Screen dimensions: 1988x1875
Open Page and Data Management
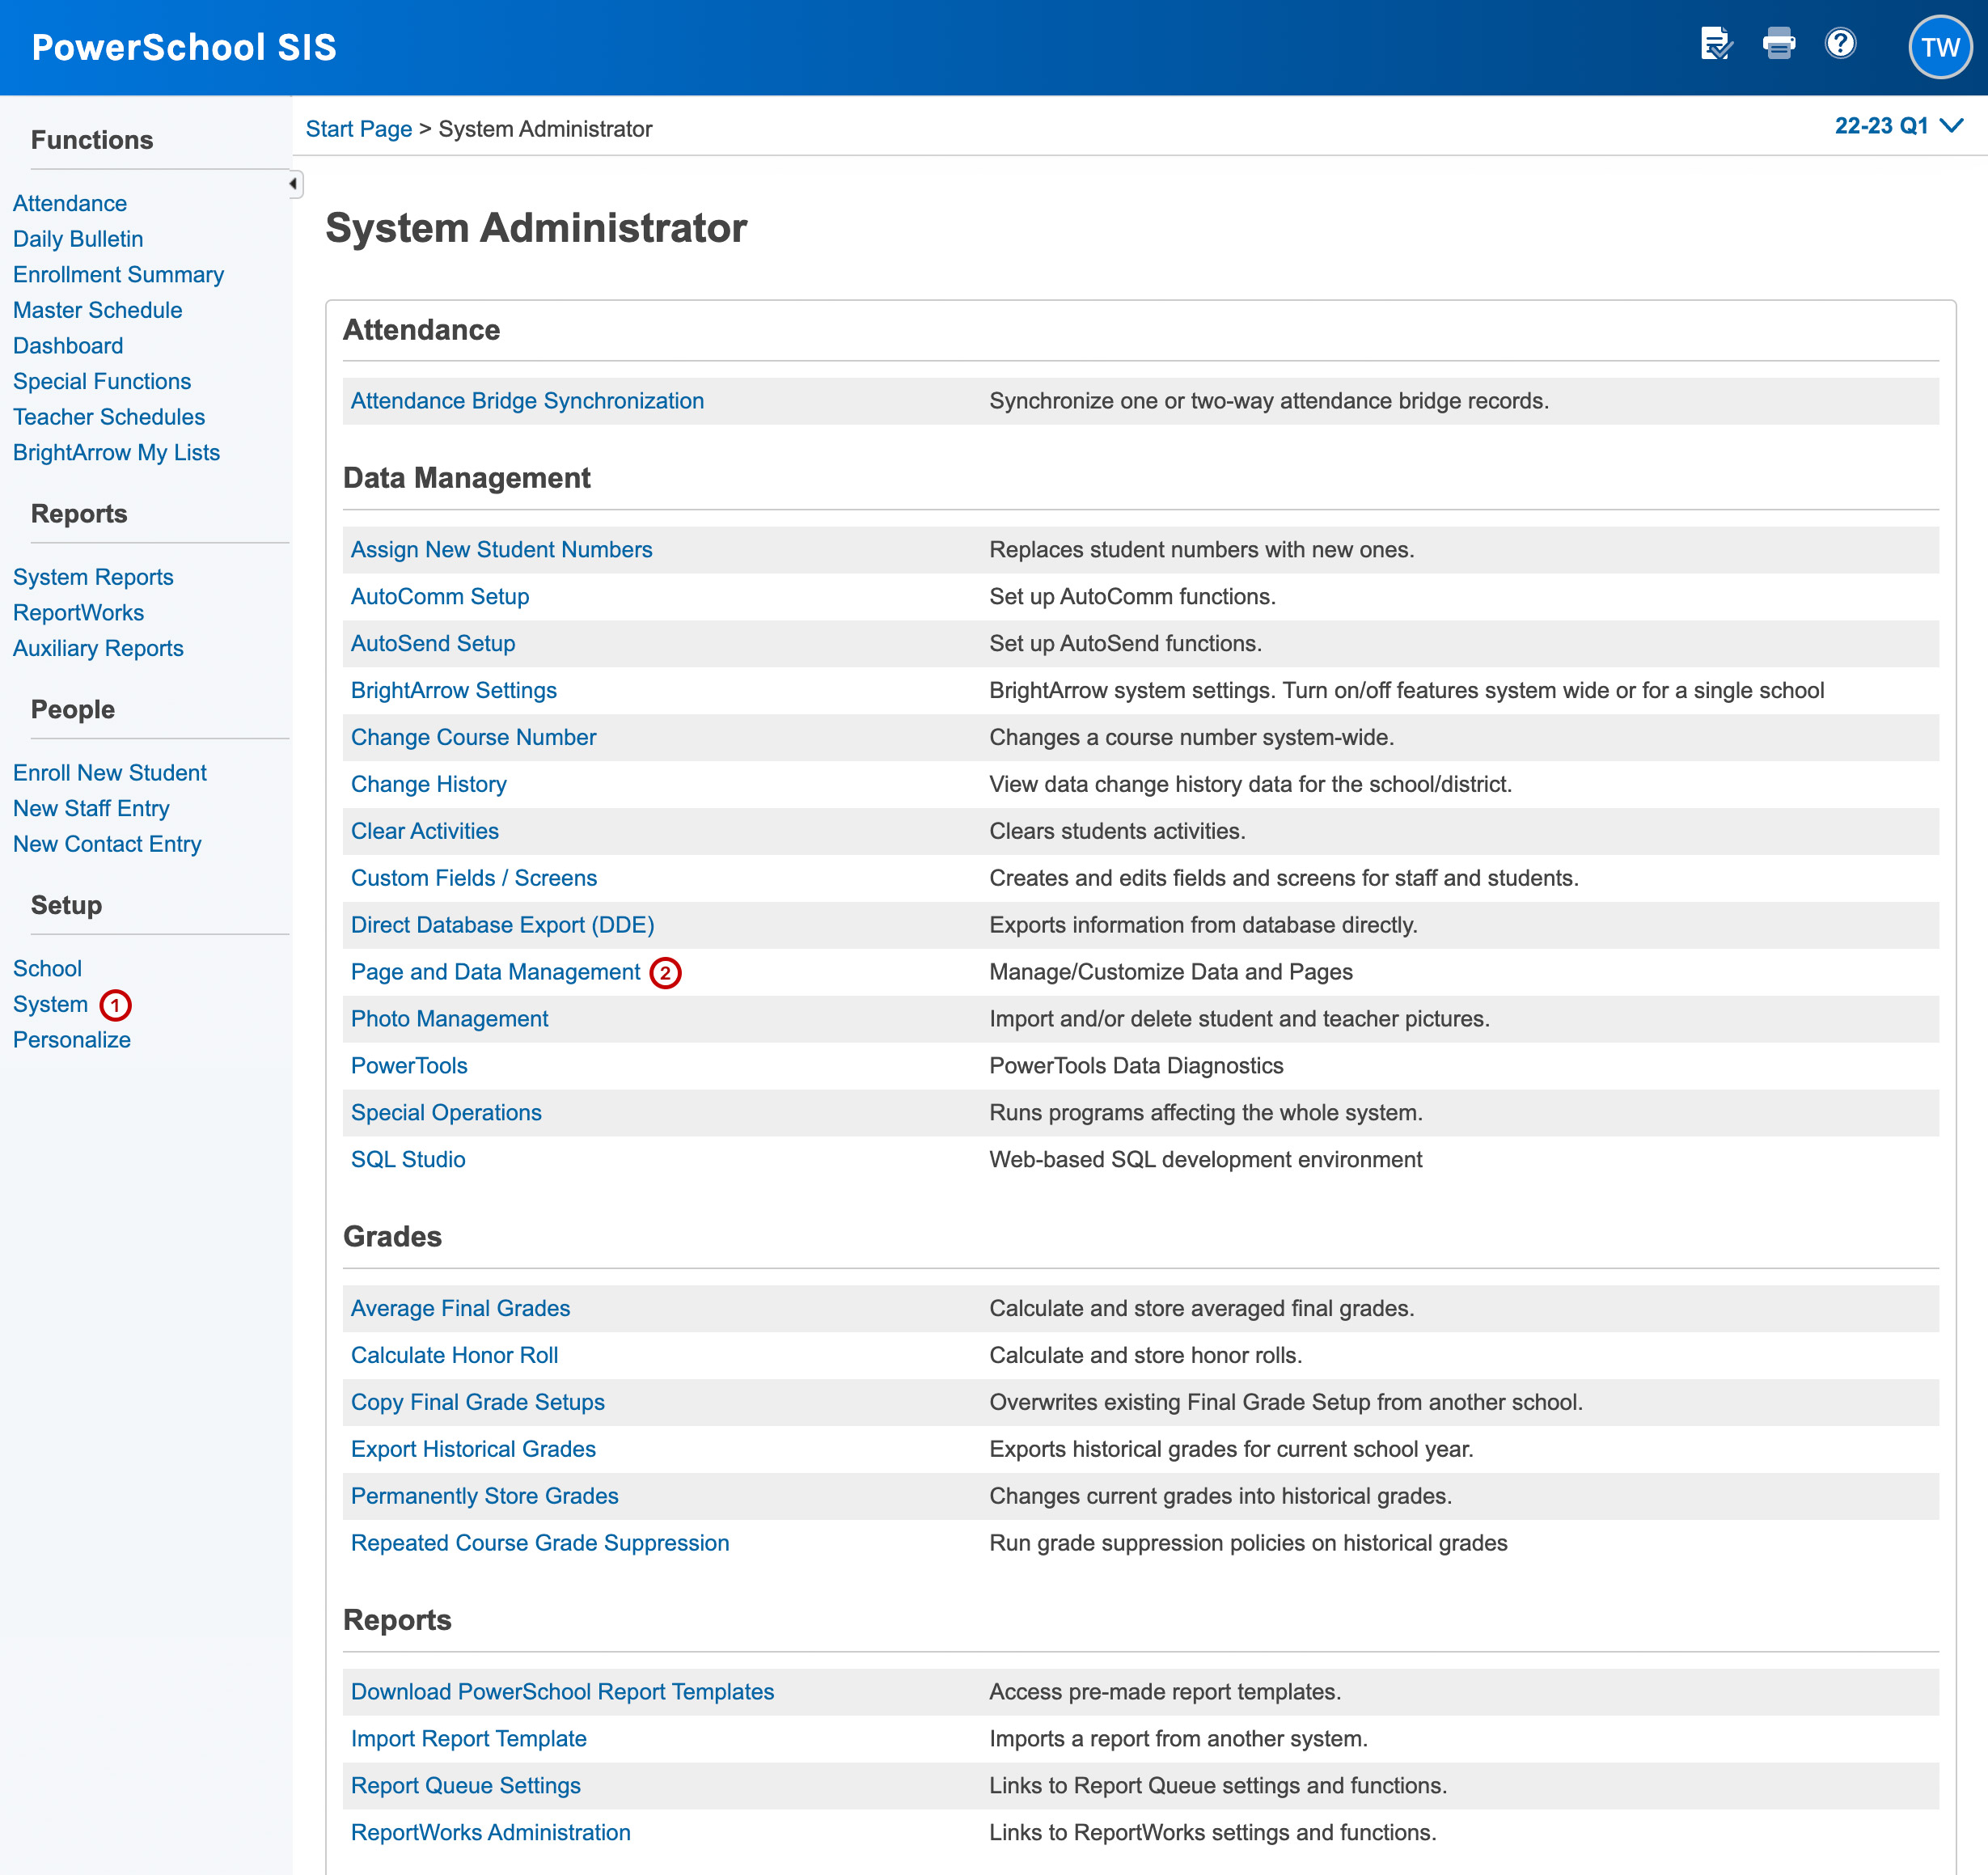[495, 972]
